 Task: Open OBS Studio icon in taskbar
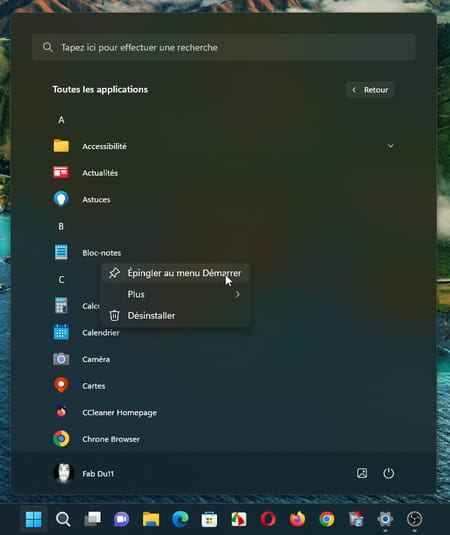[415, 519]
